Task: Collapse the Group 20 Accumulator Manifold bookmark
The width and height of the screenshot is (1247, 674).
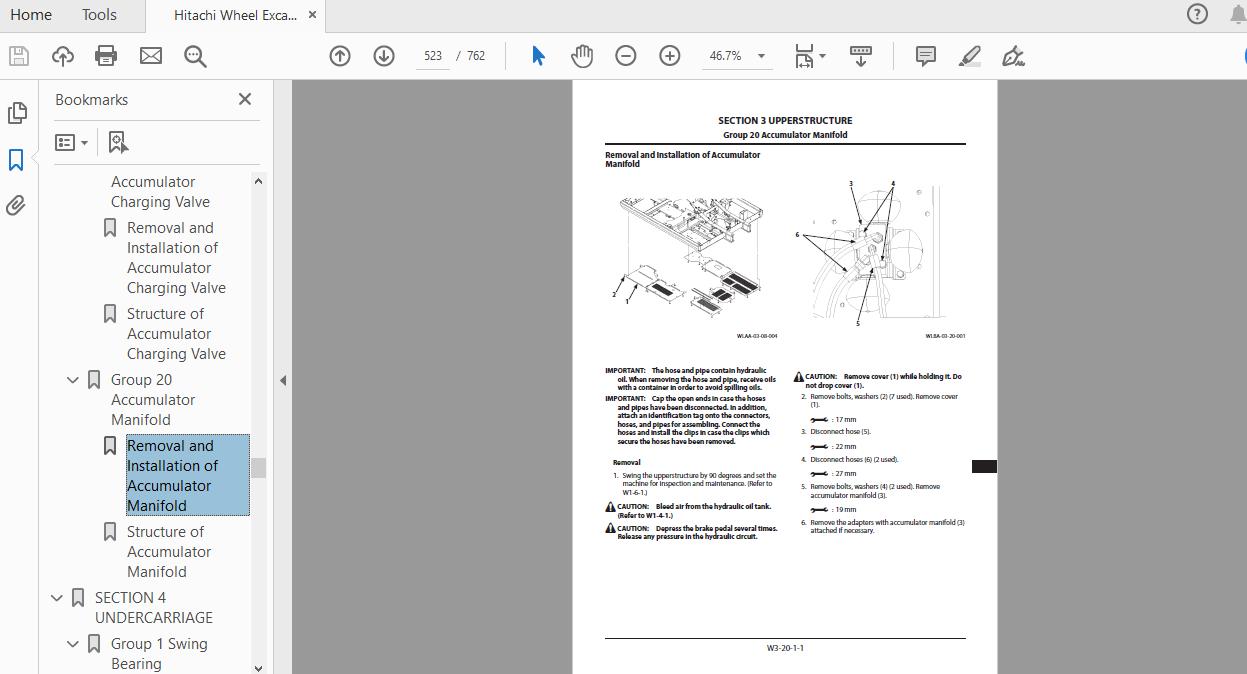Action: [x=72, y=379]
